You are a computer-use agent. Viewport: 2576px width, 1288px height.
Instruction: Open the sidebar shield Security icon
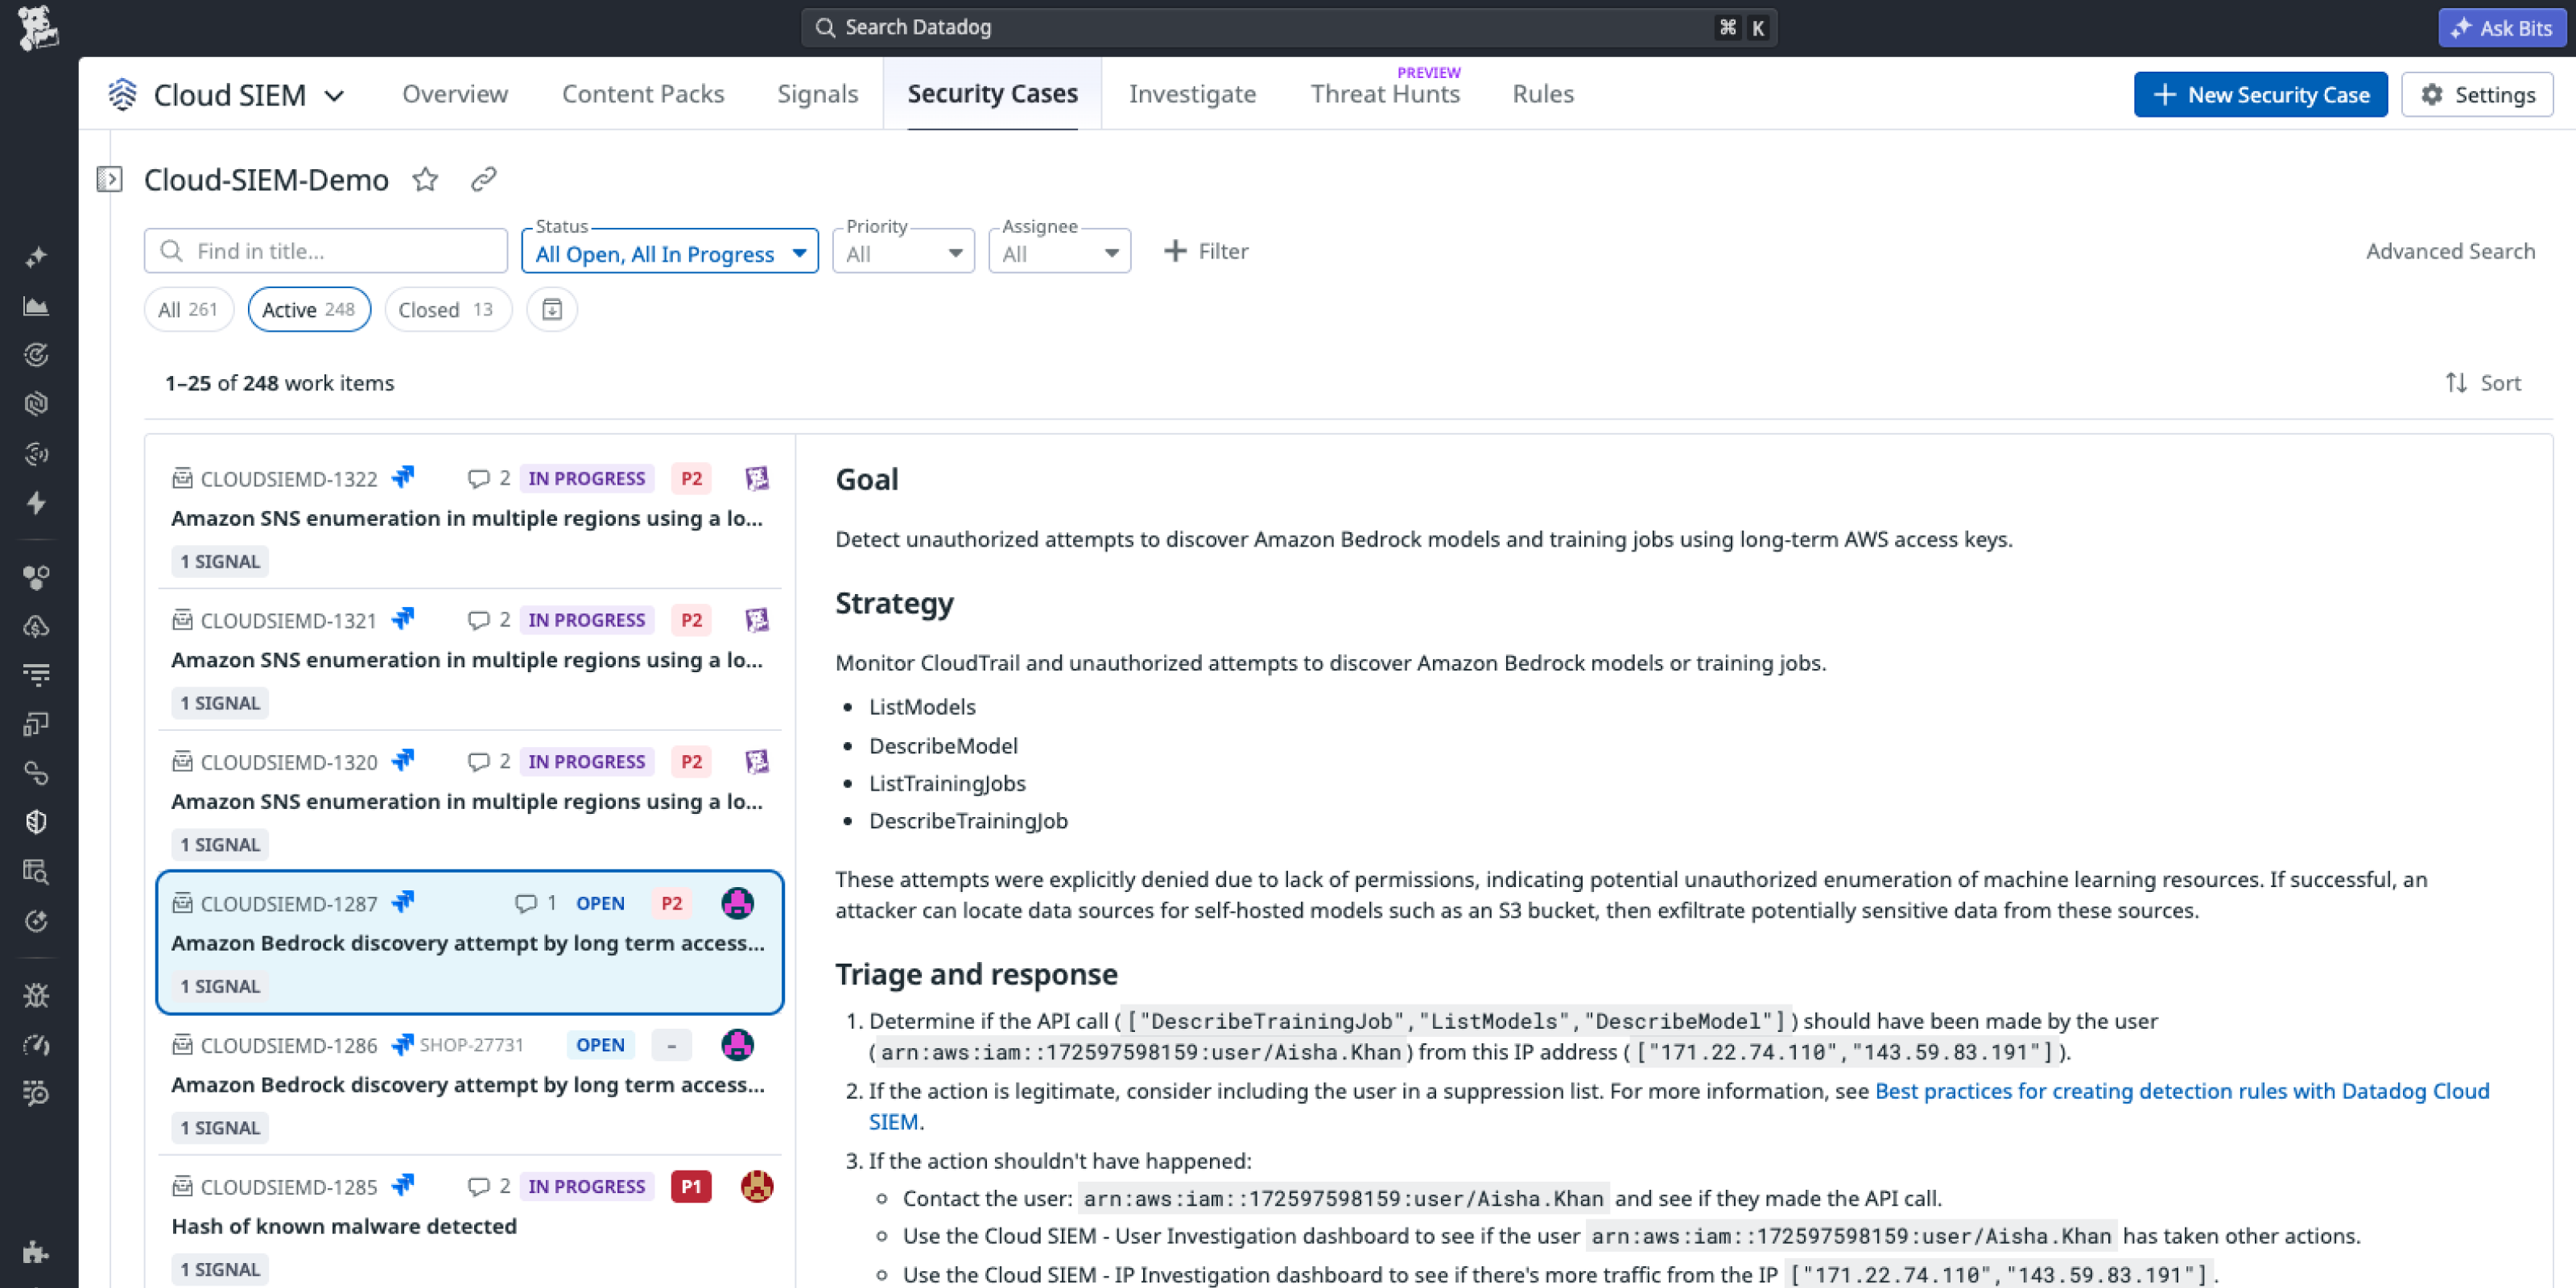[x=36, y=822]
